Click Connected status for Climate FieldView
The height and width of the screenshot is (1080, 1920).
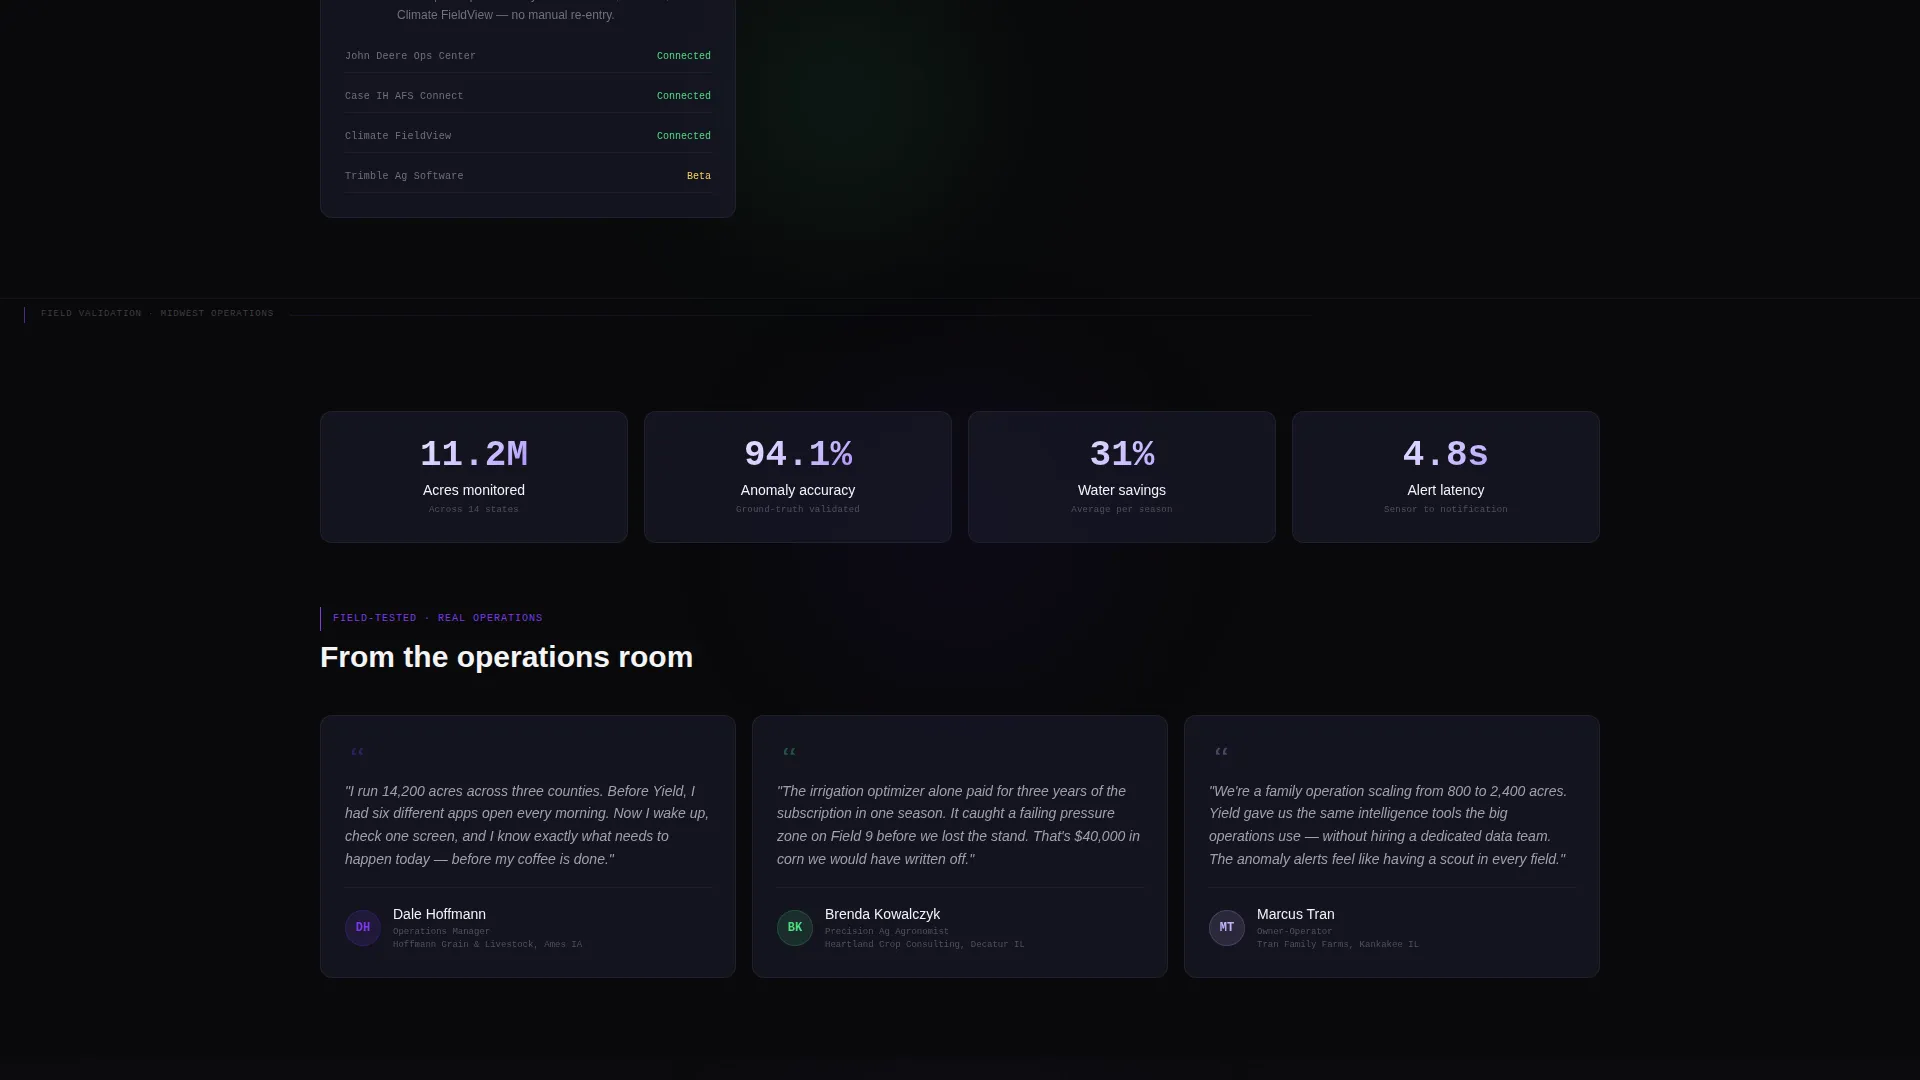tap(684, 136)
